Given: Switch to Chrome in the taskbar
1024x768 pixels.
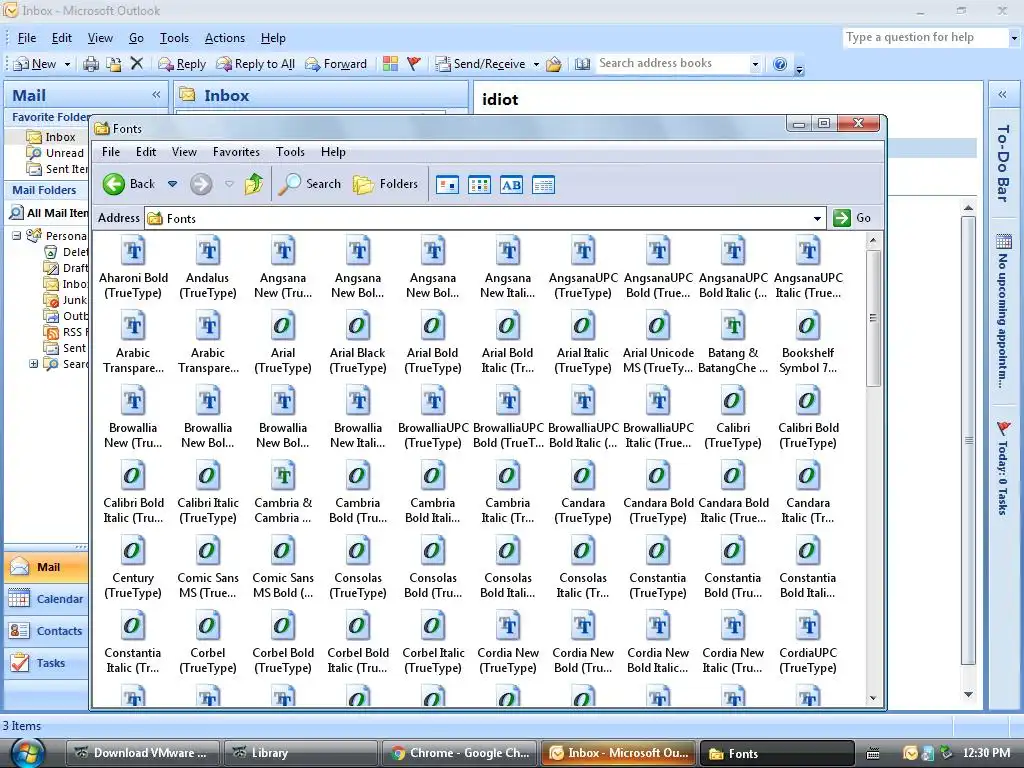Looking at the screenshot, I should point(460,753).
